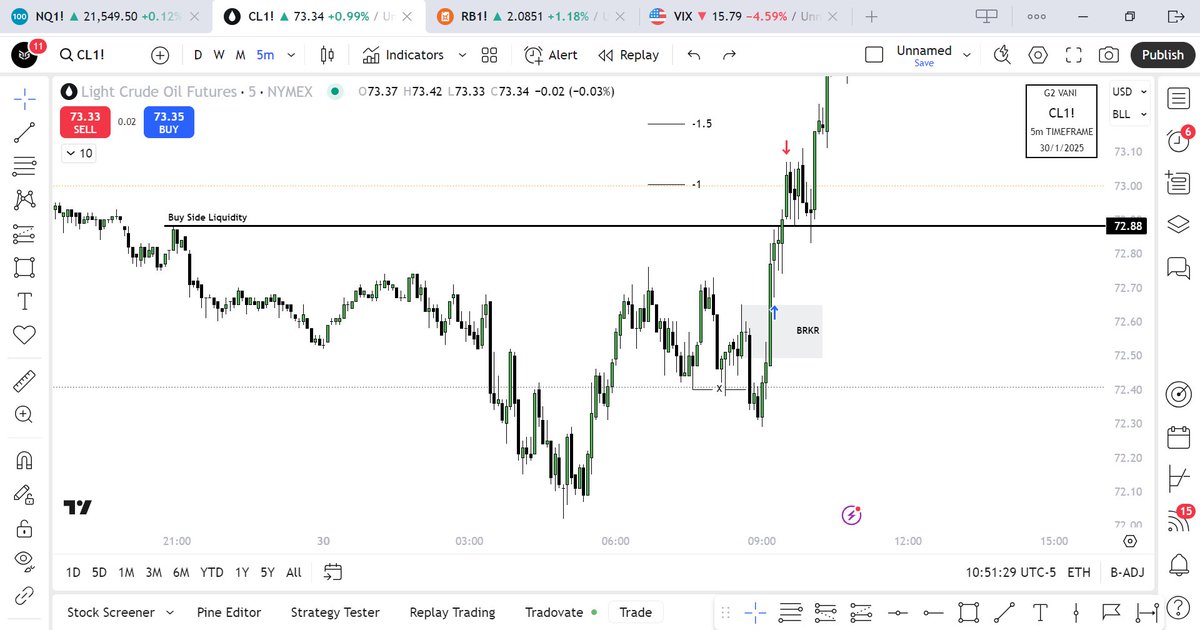This screenshot has width=1200, height=630.
Task: Expand the favorite indicators dropdown arrow
Action: (x=462, y=55)
